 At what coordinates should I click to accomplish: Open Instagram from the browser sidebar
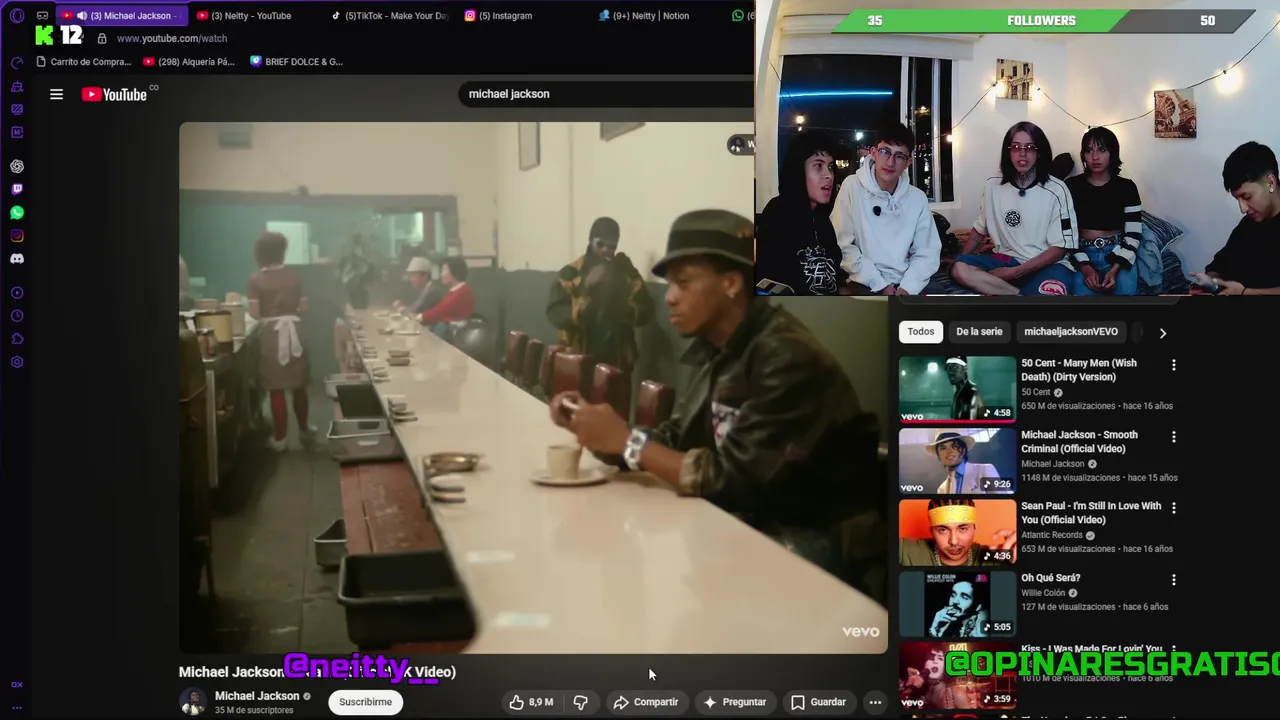tap(17, 236)
